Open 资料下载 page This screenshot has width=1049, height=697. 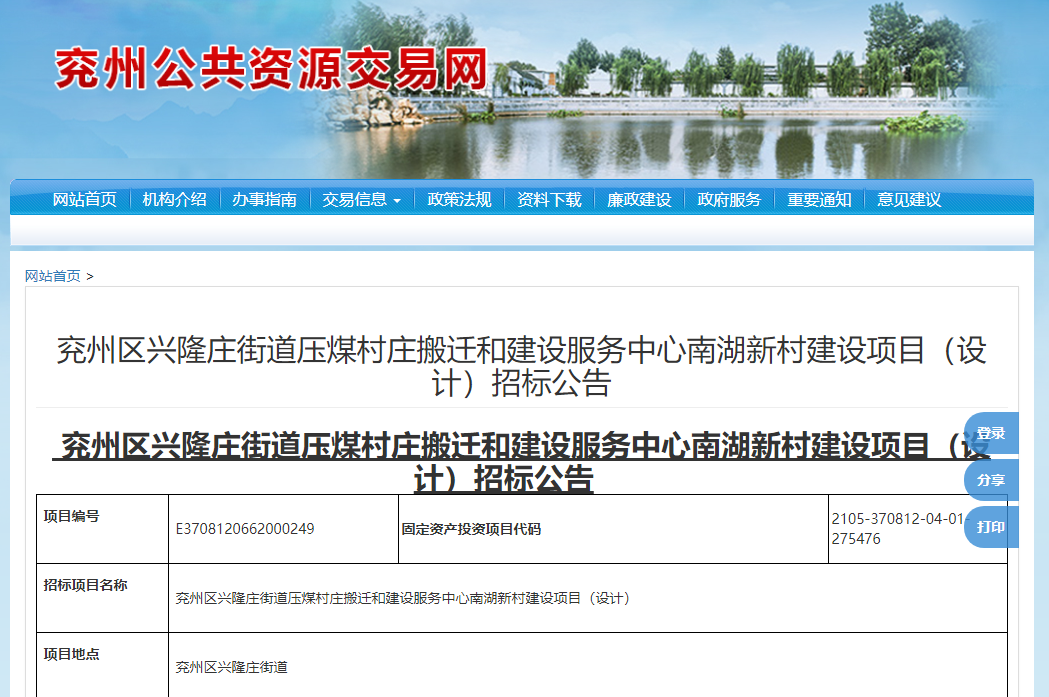click(549, 199)
